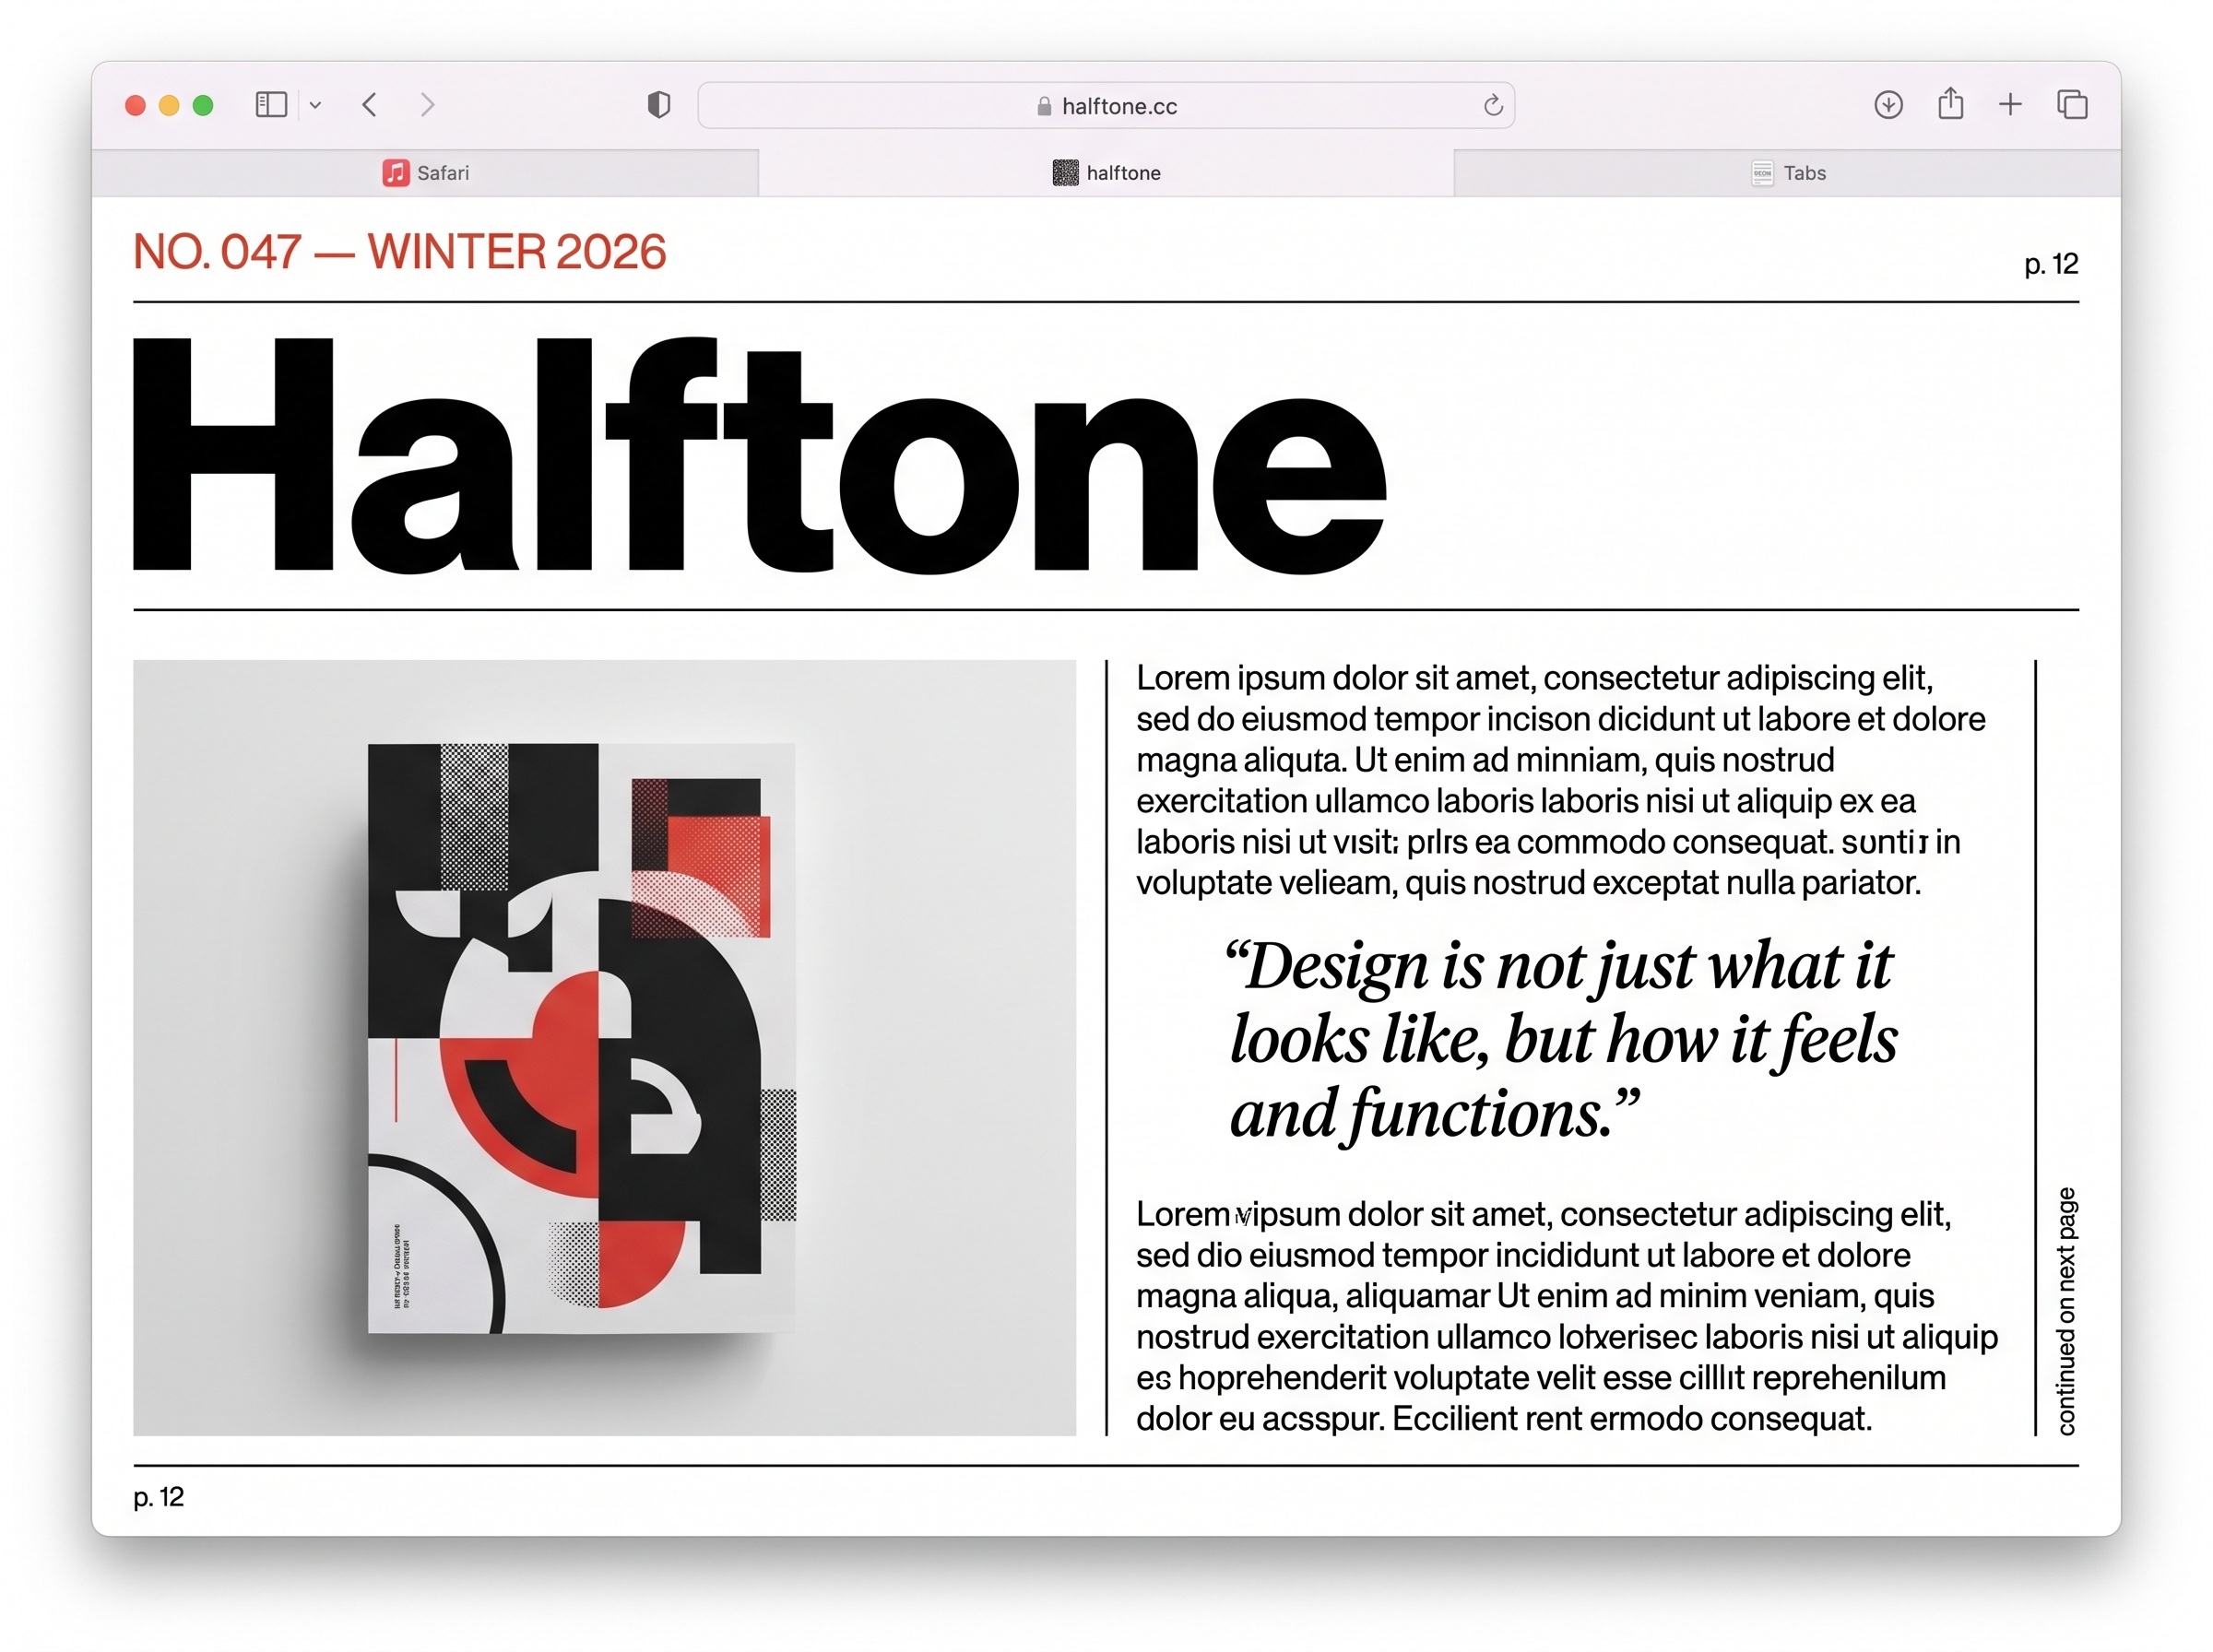Click the padlock icon in address bar
Image resolution: width=2213 pixels, height=1652 pixels.
(1044, 106)
